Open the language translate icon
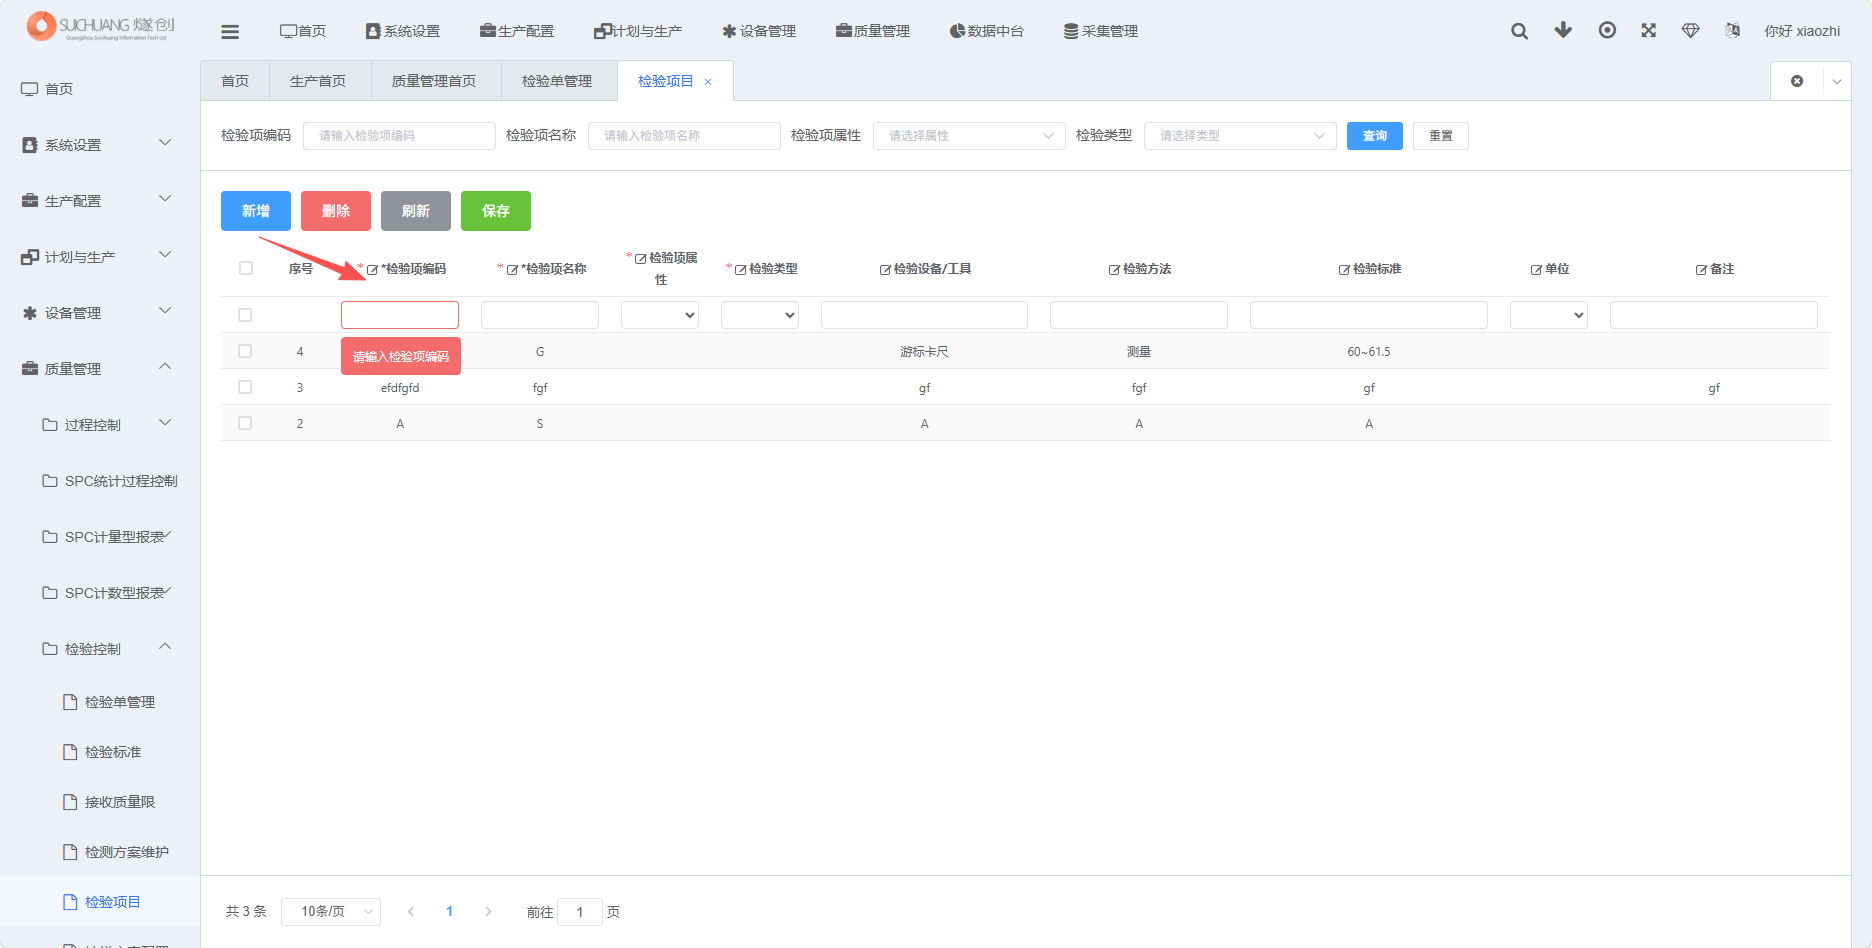Image resolution: width=1872 pixels, height=948 pixels. click(x=1733, y=30)
